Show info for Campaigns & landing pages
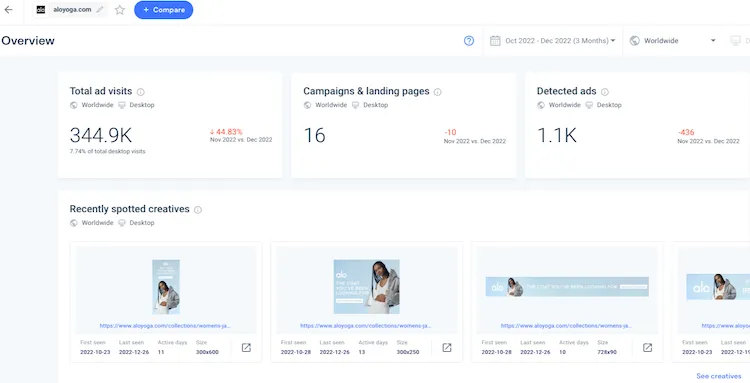 click(x=437, y=92)
